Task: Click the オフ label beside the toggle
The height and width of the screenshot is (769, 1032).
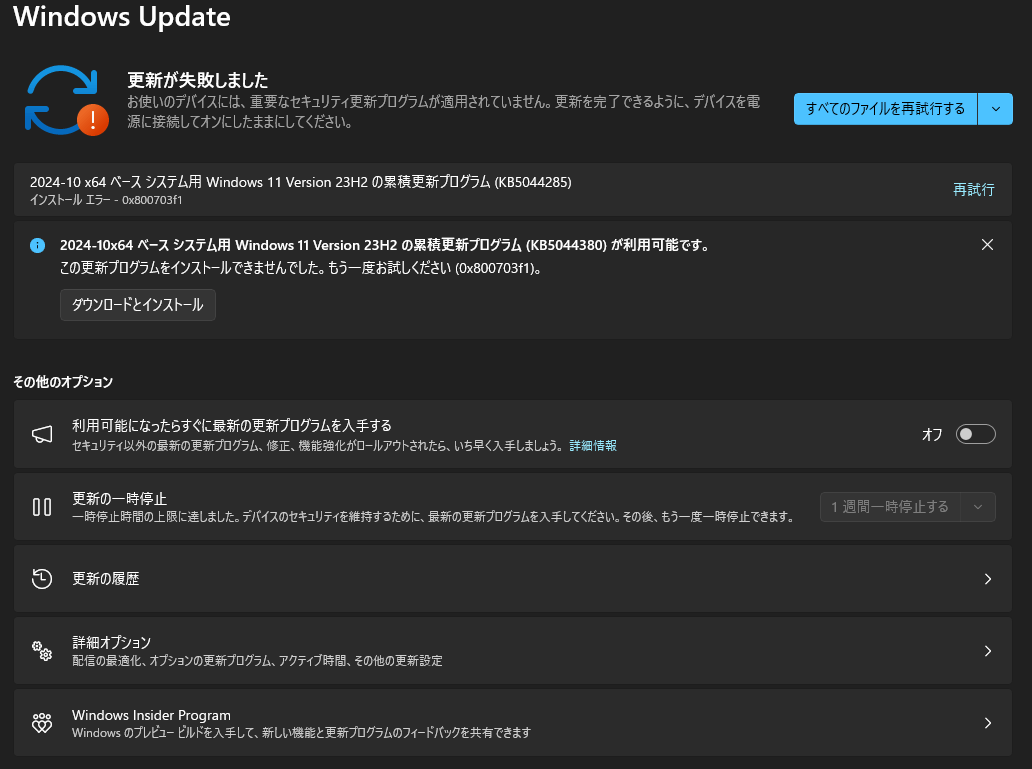Action: (x=932, y=435)
